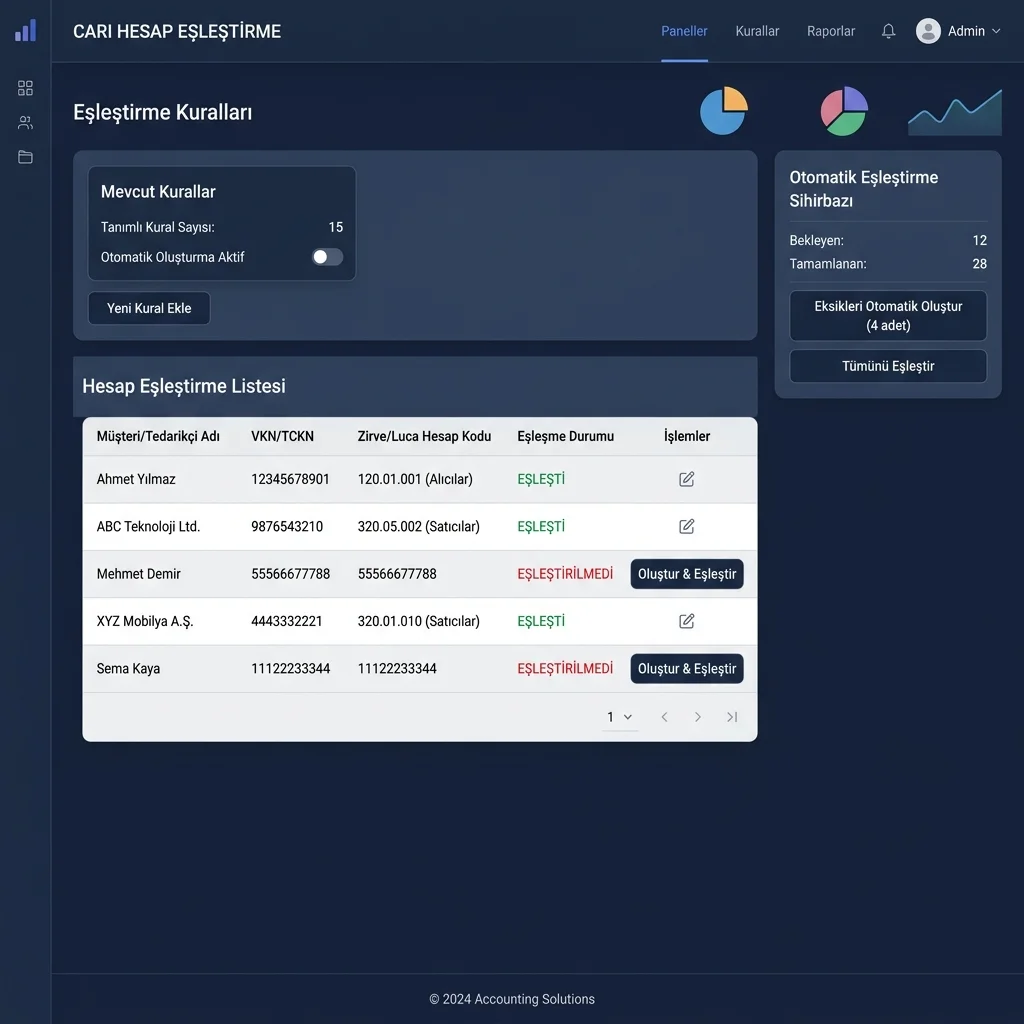1024x1024 pixels.
Task: Toggle Otomatik Oluşturma Aktif switch
Action: pyautogui.click(x=327, y=257)
